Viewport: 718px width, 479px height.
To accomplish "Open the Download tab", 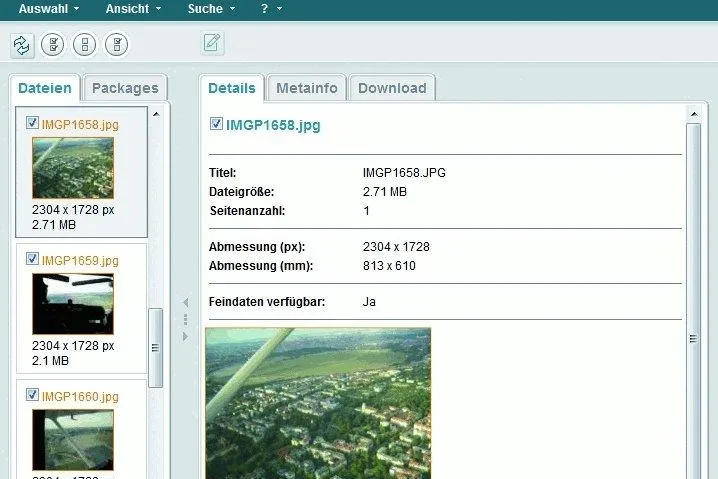I will [x=392, y=88].
